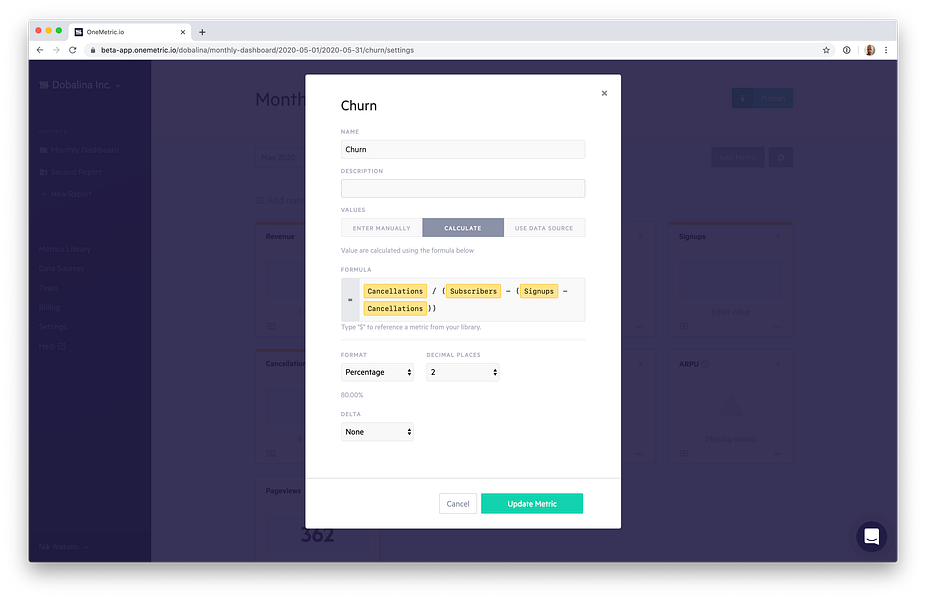
Task: Click the Cancel button
Action: [x=458, y=504]
